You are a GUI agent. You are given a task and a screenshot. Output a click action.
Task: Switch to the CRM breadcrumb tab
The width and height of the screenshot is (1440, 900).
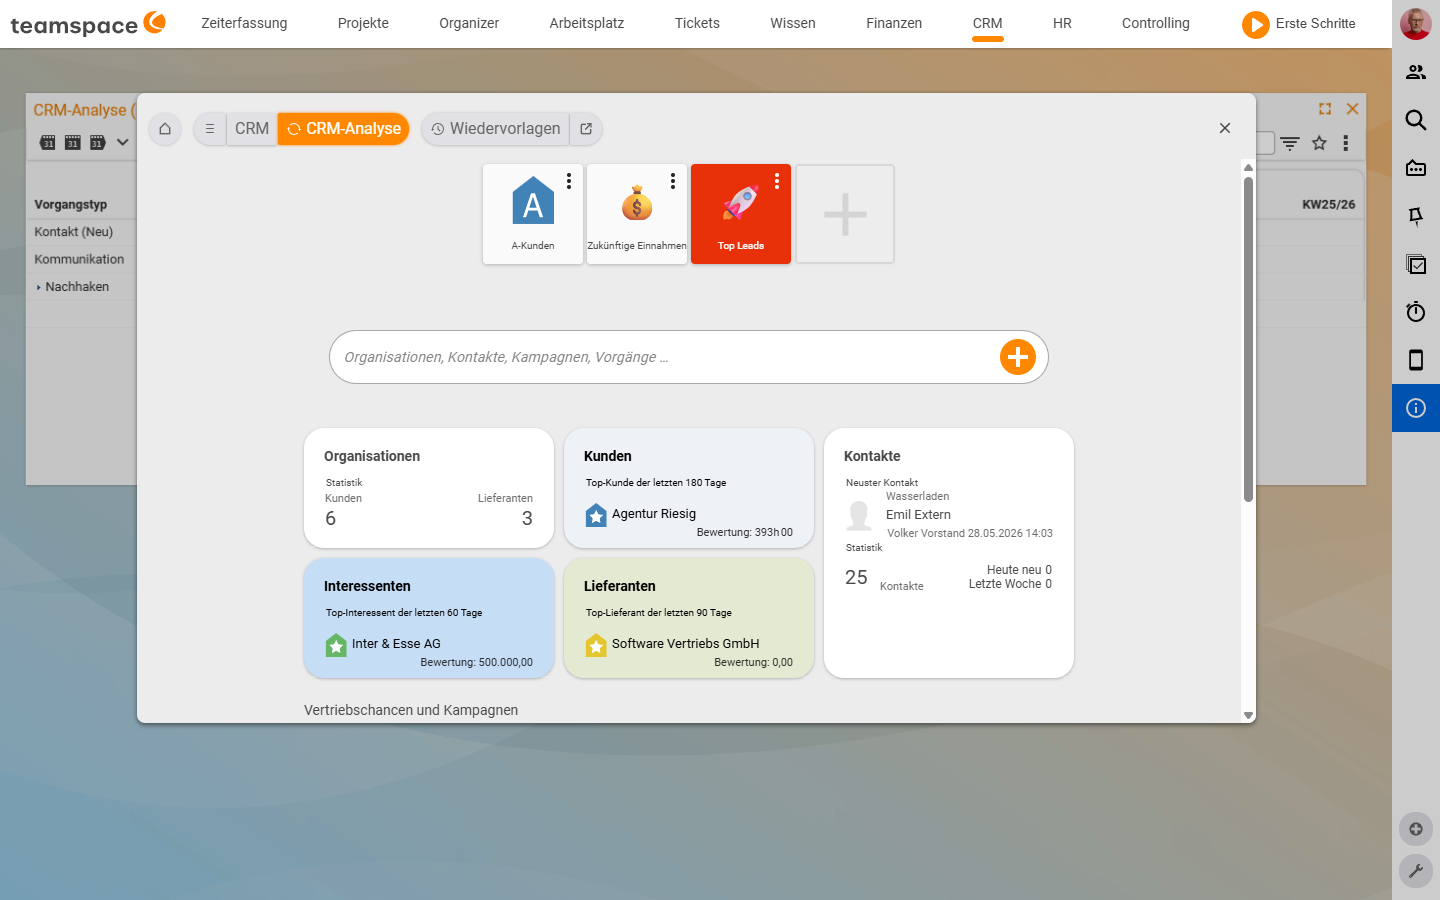[252, 129]
